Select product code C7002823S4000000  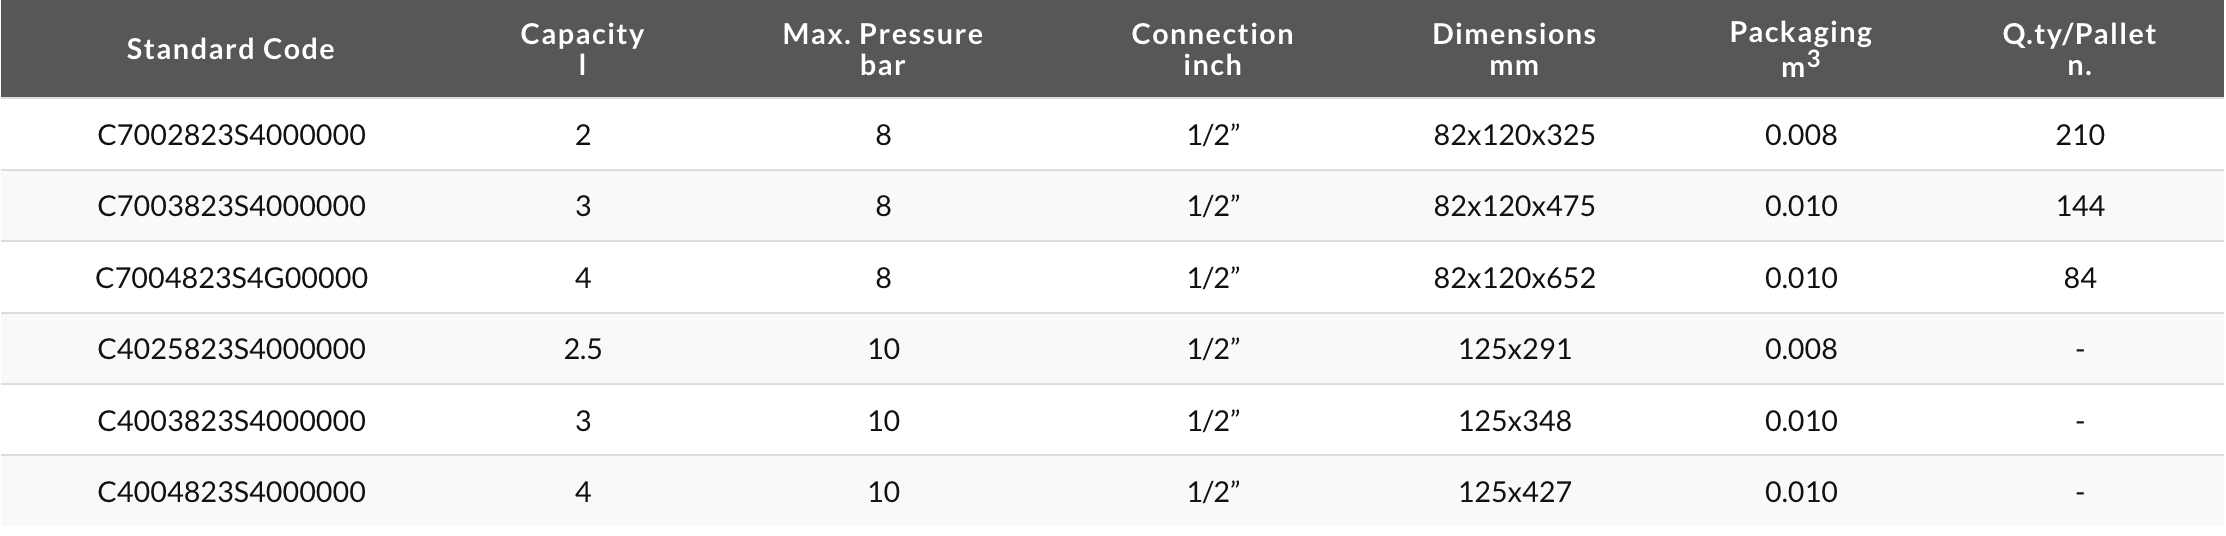[x=231, y=135]
